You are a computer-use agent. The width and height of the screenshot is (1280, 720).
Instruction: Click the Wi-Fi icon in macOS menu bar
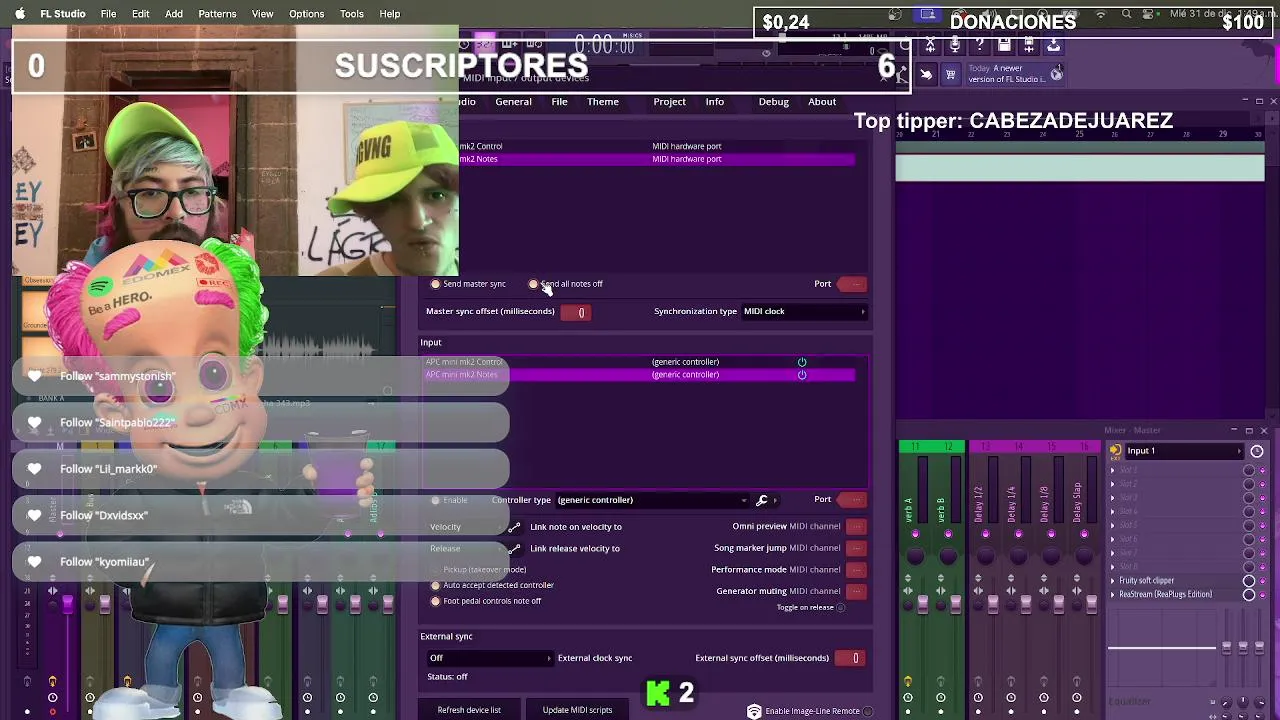(x=1101, y=14)
